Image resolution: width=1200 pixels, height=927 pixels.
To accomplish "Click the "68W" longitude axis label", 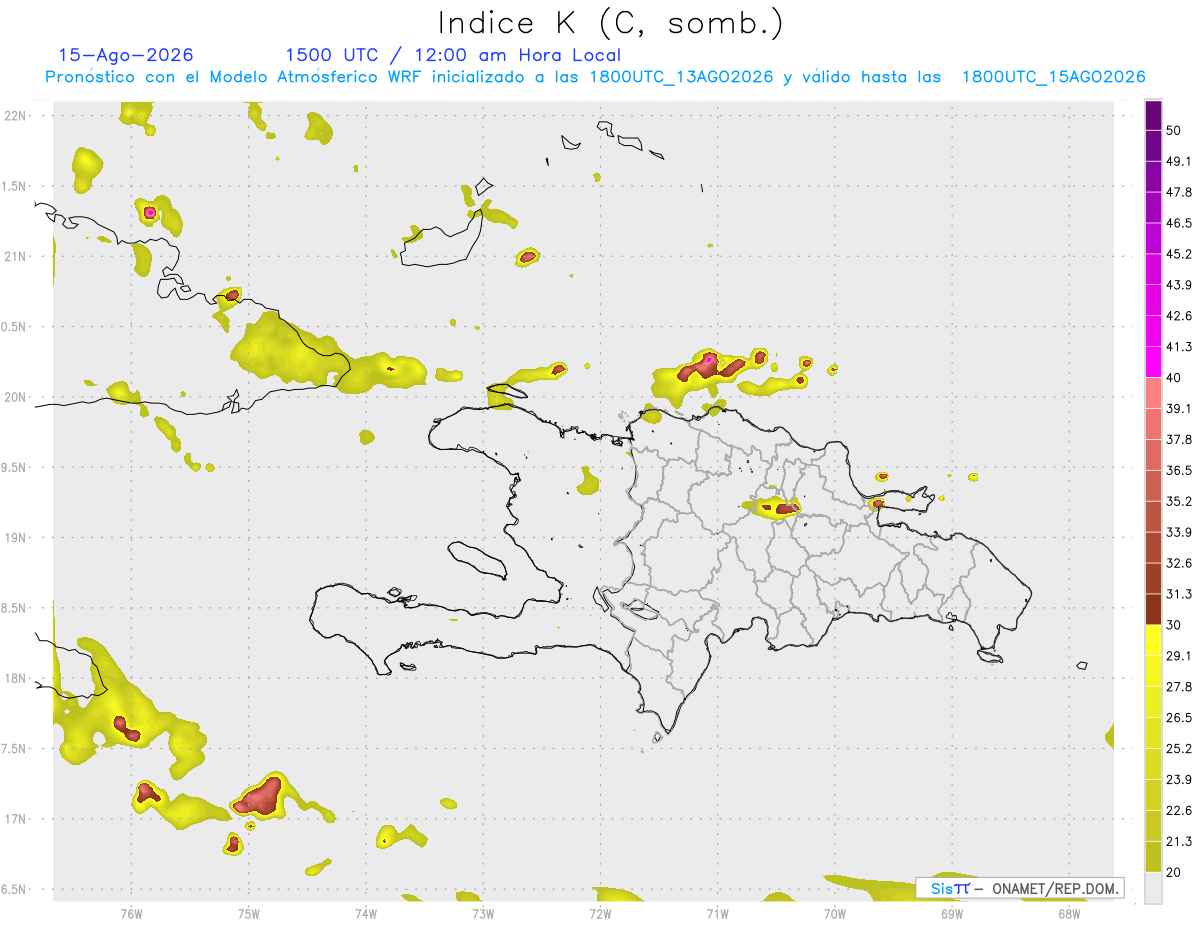I will click(x=1069, y=912).
